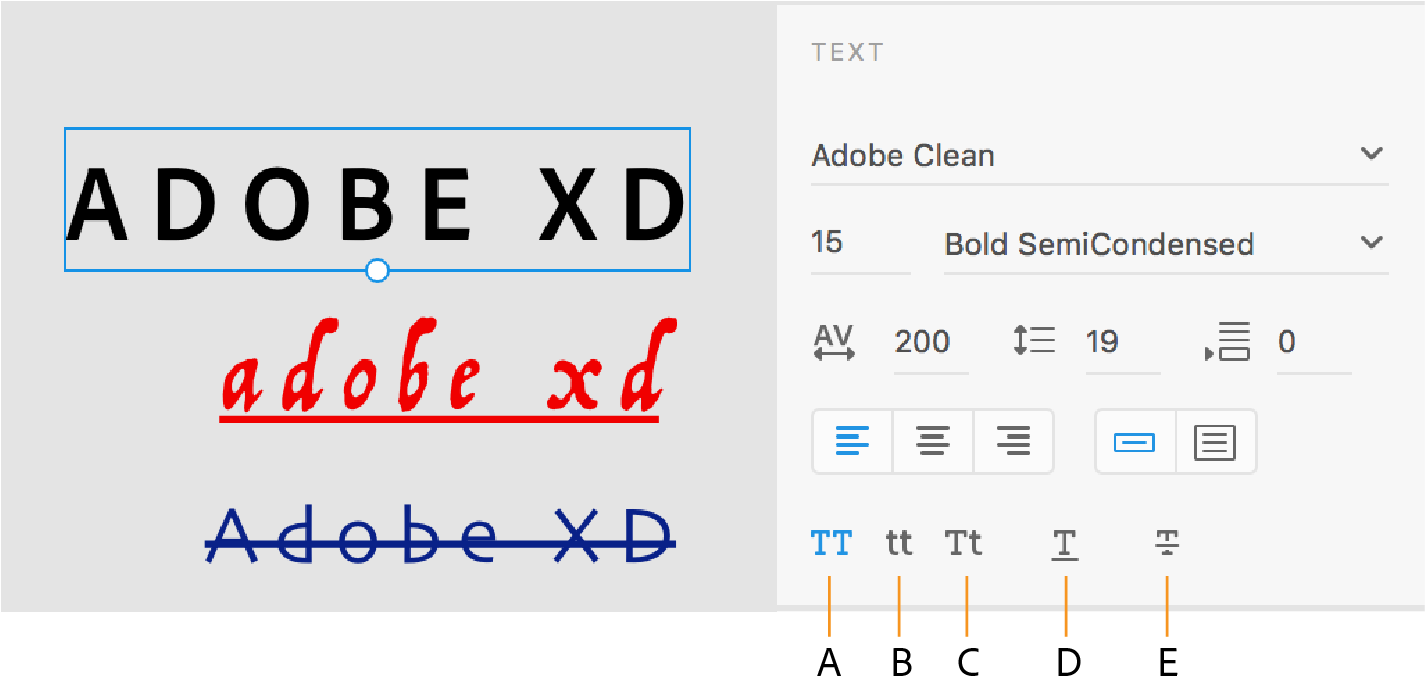The image size is (1425, 689).
Task: Click the line spacing icon
Action: [x=1032, y=342]
